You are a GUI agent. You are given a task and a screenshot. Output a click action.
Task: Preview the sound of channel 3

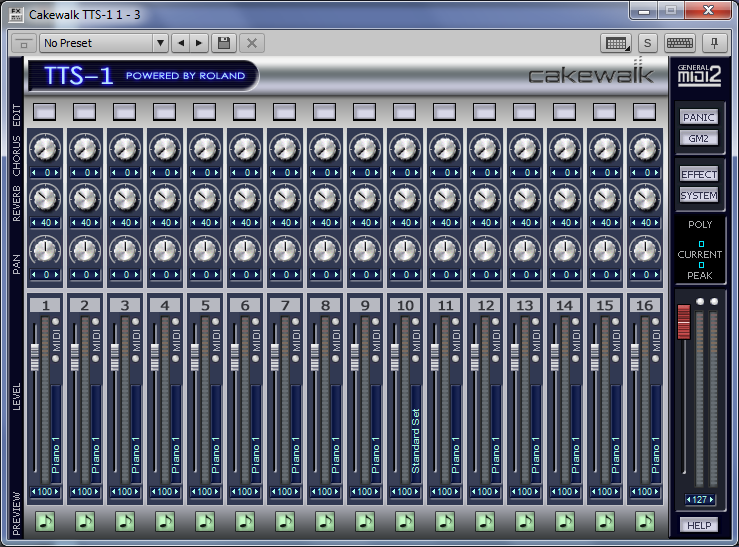pos(125,521)
